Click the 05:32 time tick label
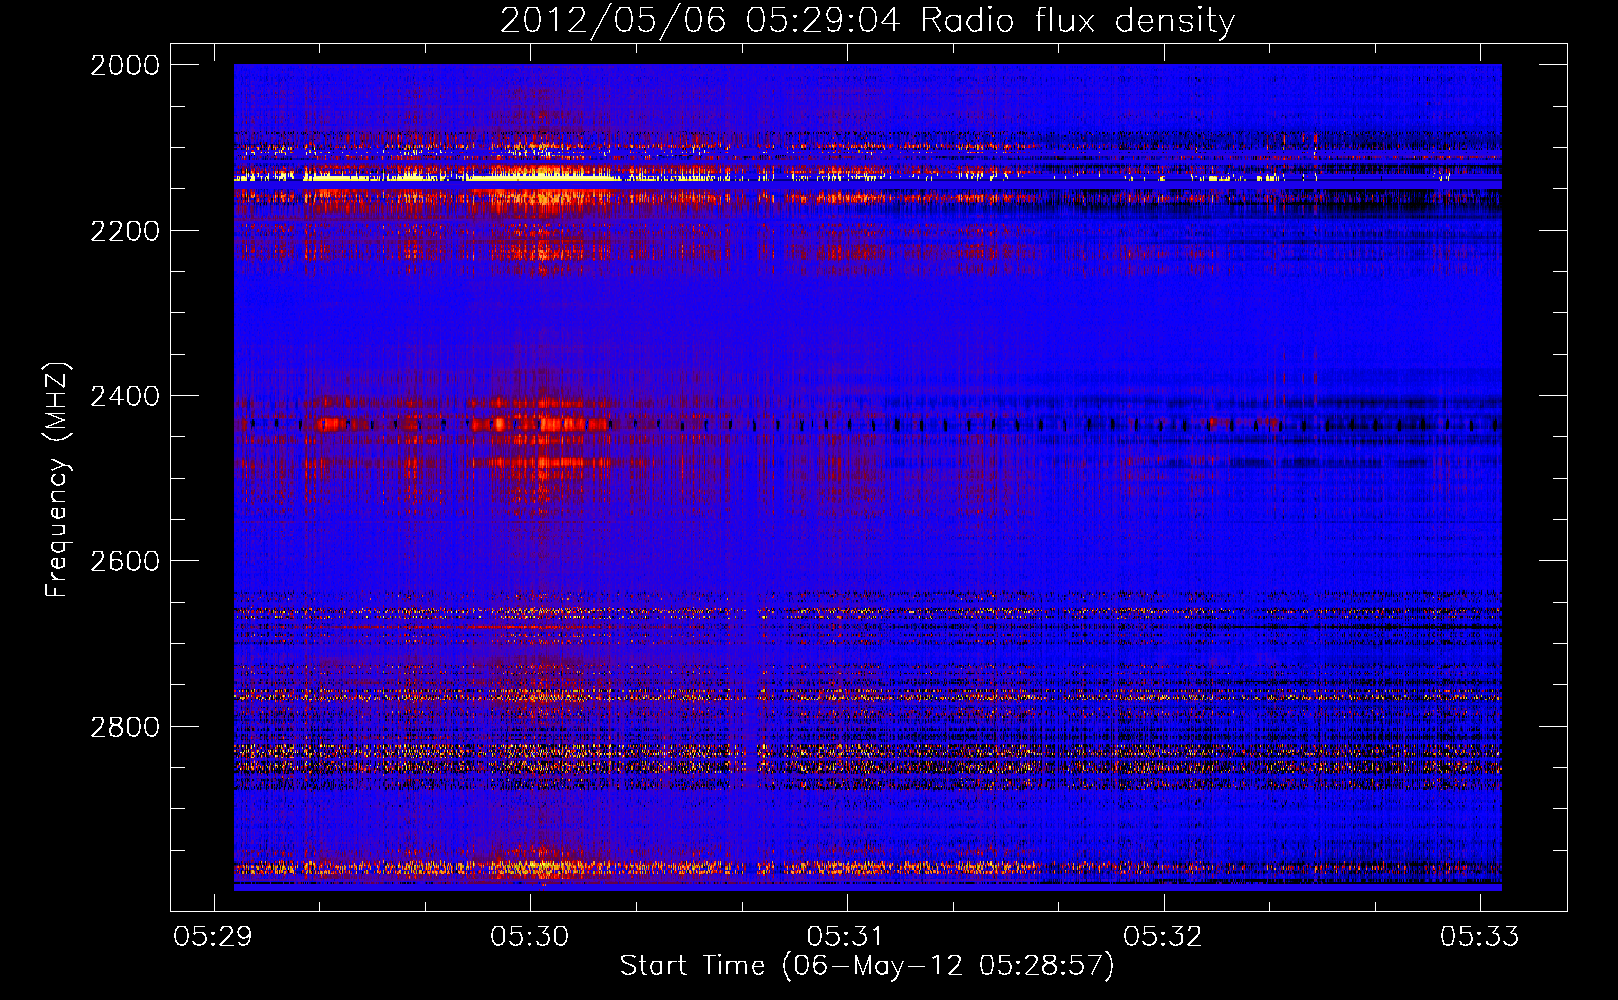The image size is (1618, 1000). point(1163,936)
